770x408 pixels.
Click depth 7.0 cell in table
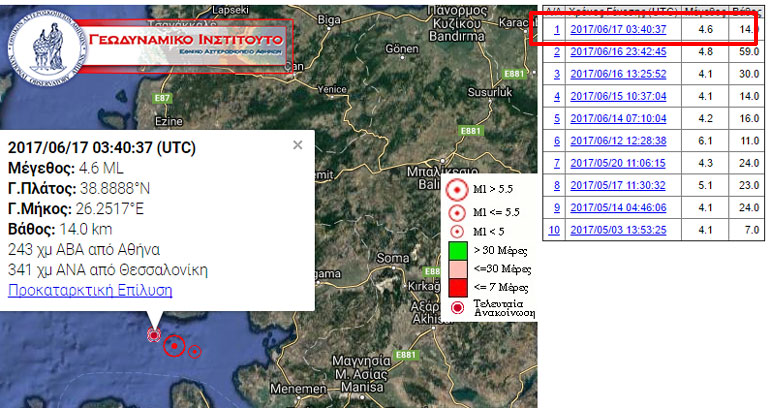tap(746, 230)
